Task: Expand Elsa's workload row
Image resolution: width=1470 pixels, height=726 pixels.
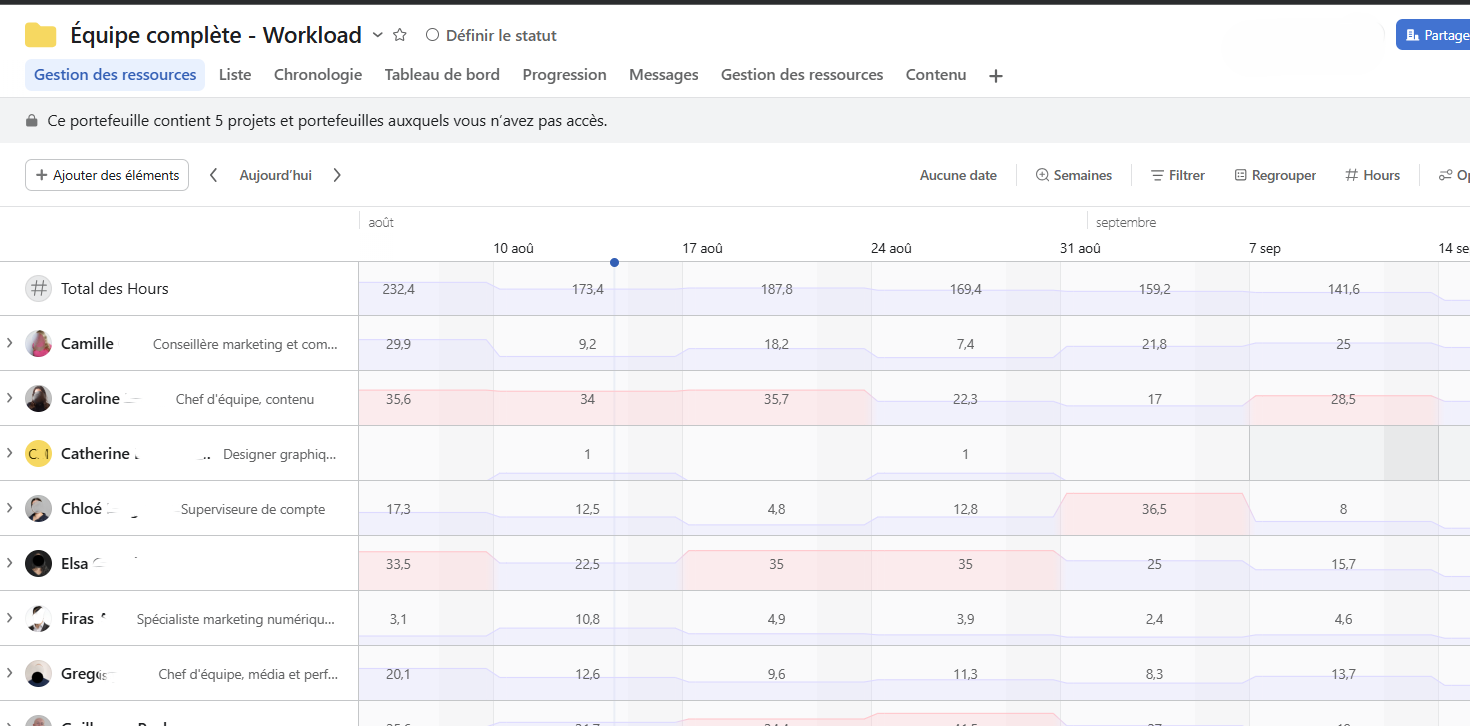Action: [9, 563]
